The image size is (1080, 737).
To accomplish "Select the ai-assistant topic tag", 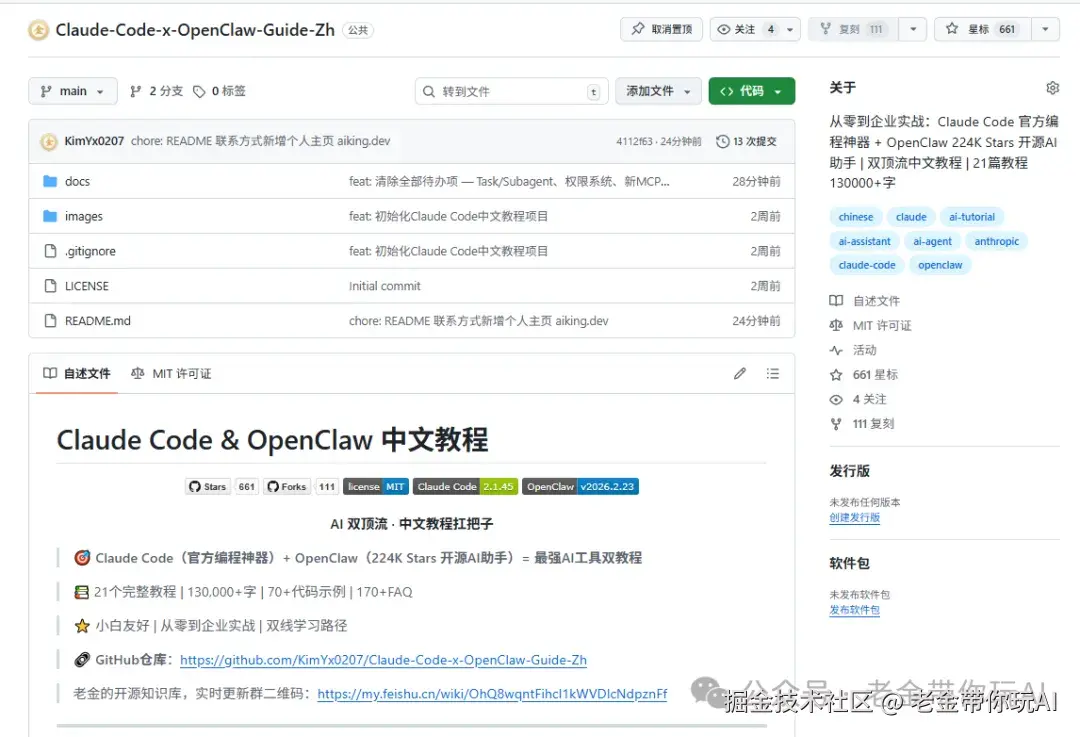I will click(864, 241).
